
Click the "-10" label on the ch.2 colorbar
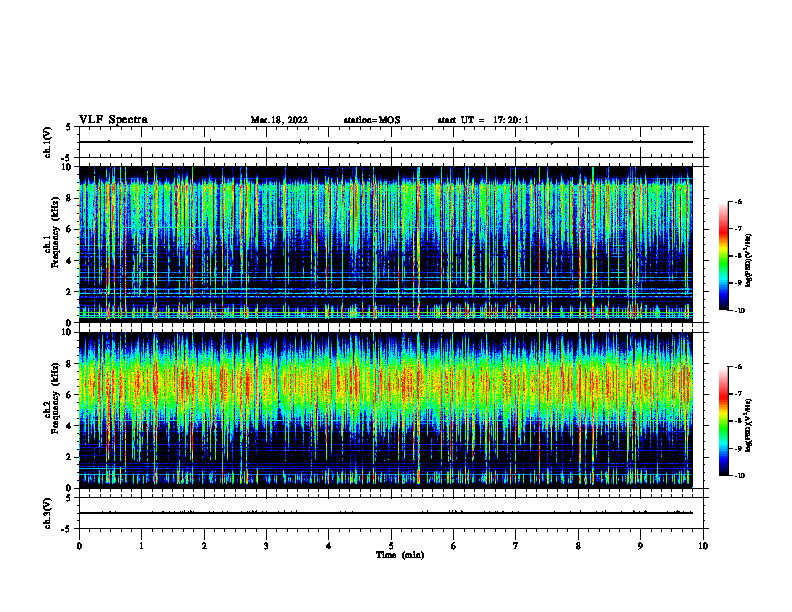739,476
